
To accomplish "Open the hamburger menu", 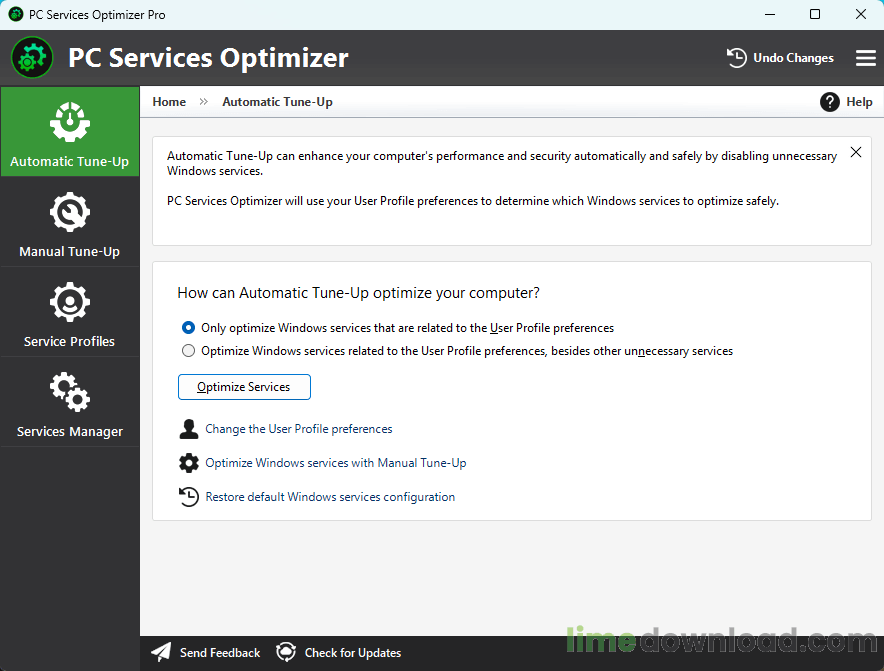I will 865,58.
